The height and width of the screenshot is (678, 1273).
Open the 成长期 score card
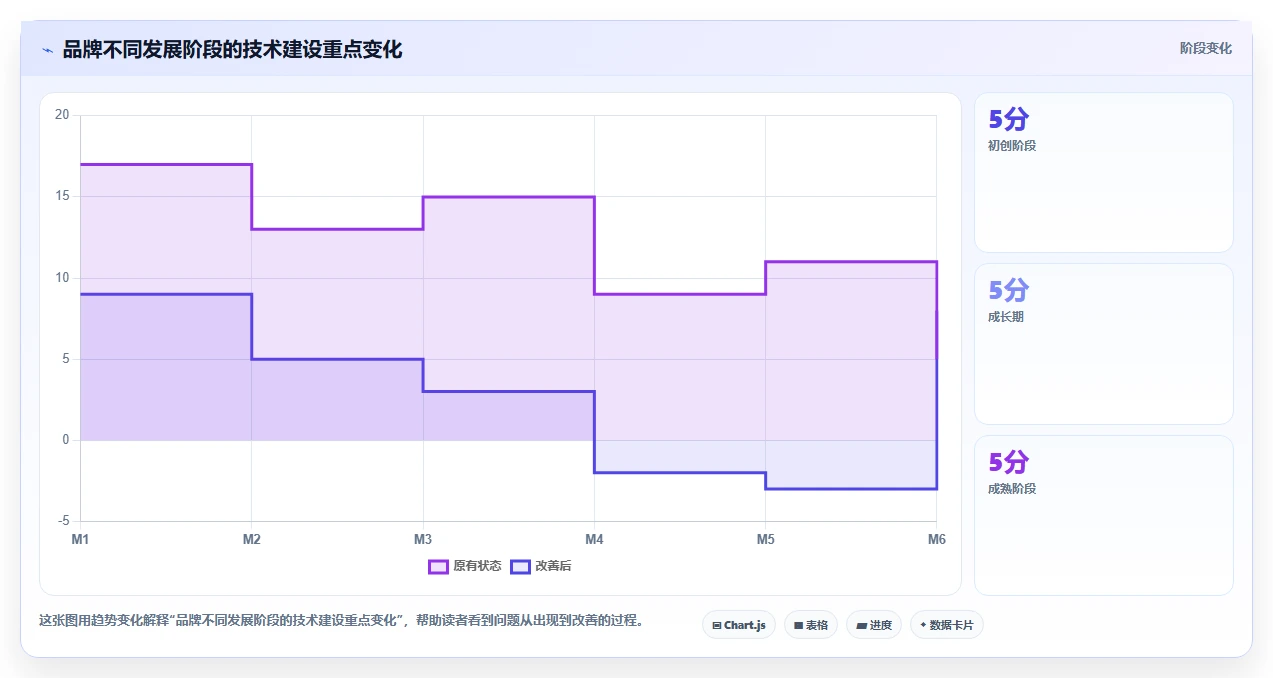tap(1104, 344)
